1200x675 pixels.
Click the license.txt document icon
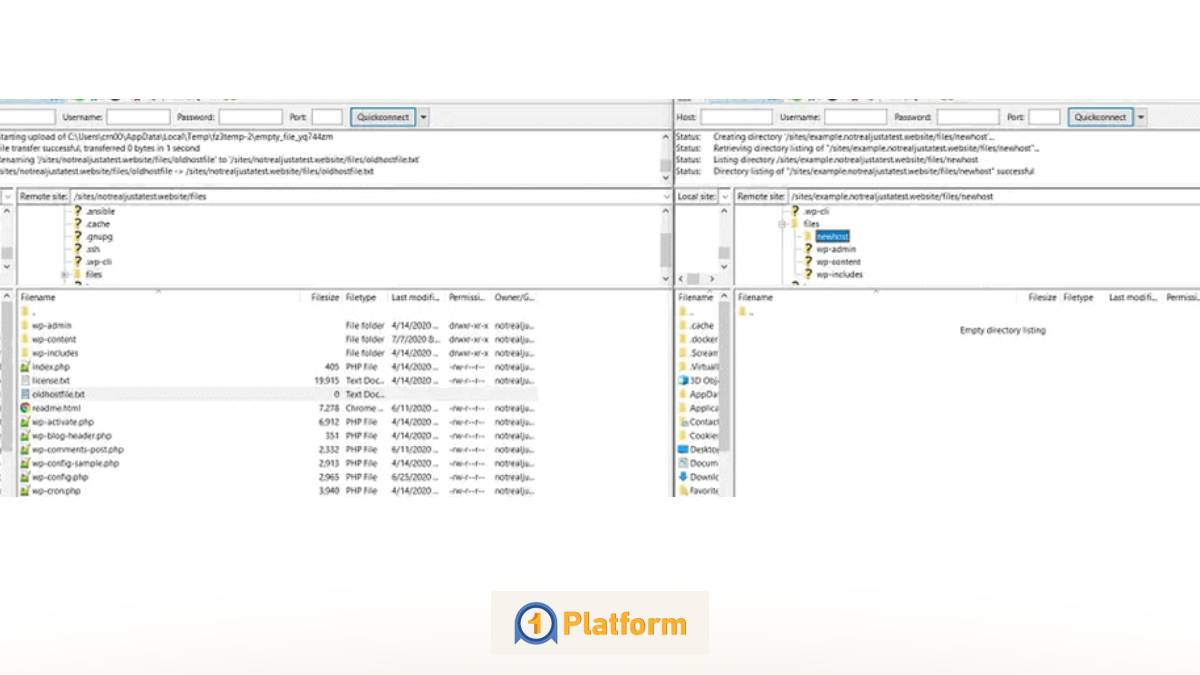[x=25, y=381]
